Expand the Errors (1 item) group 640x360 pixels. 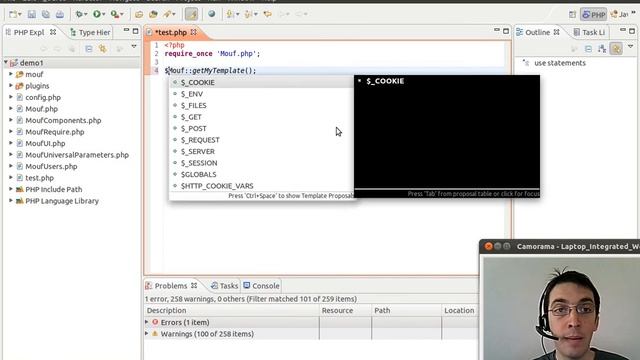(147, 322)
